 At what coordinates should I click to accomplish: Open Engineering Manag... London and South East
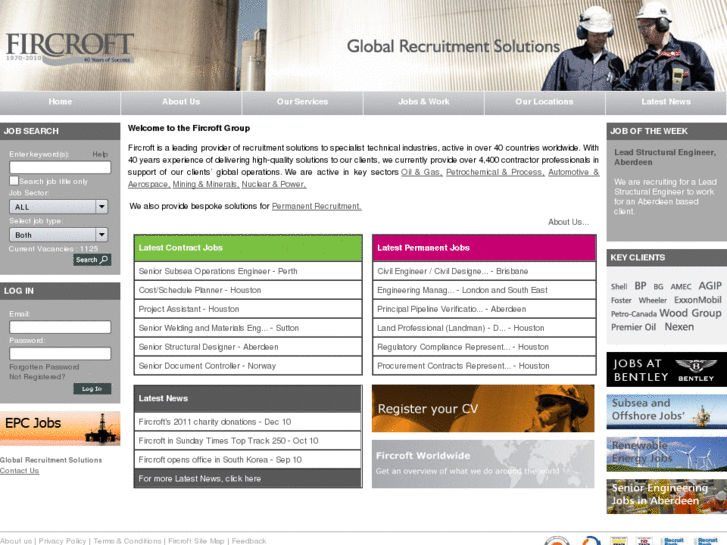484,290
